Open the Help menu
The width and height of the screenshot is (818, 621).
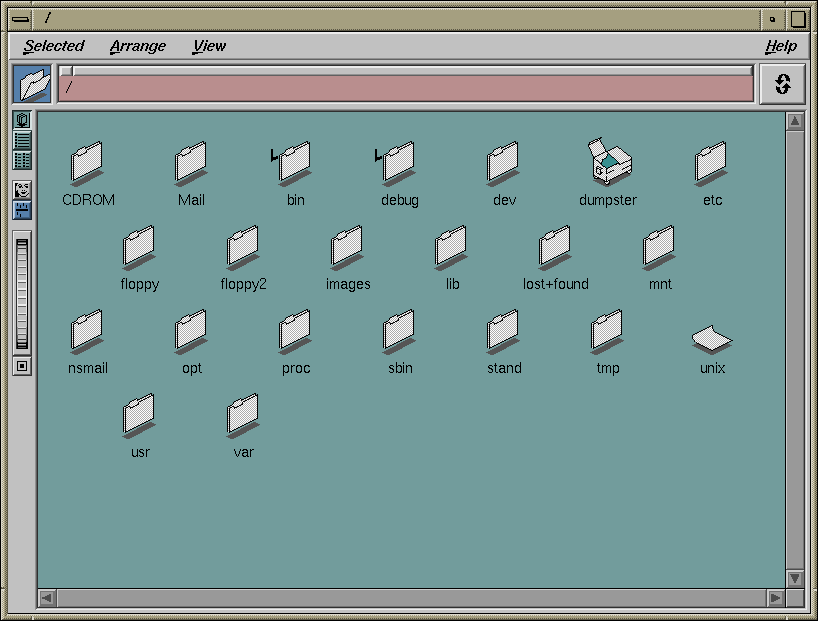coord(780,46)
